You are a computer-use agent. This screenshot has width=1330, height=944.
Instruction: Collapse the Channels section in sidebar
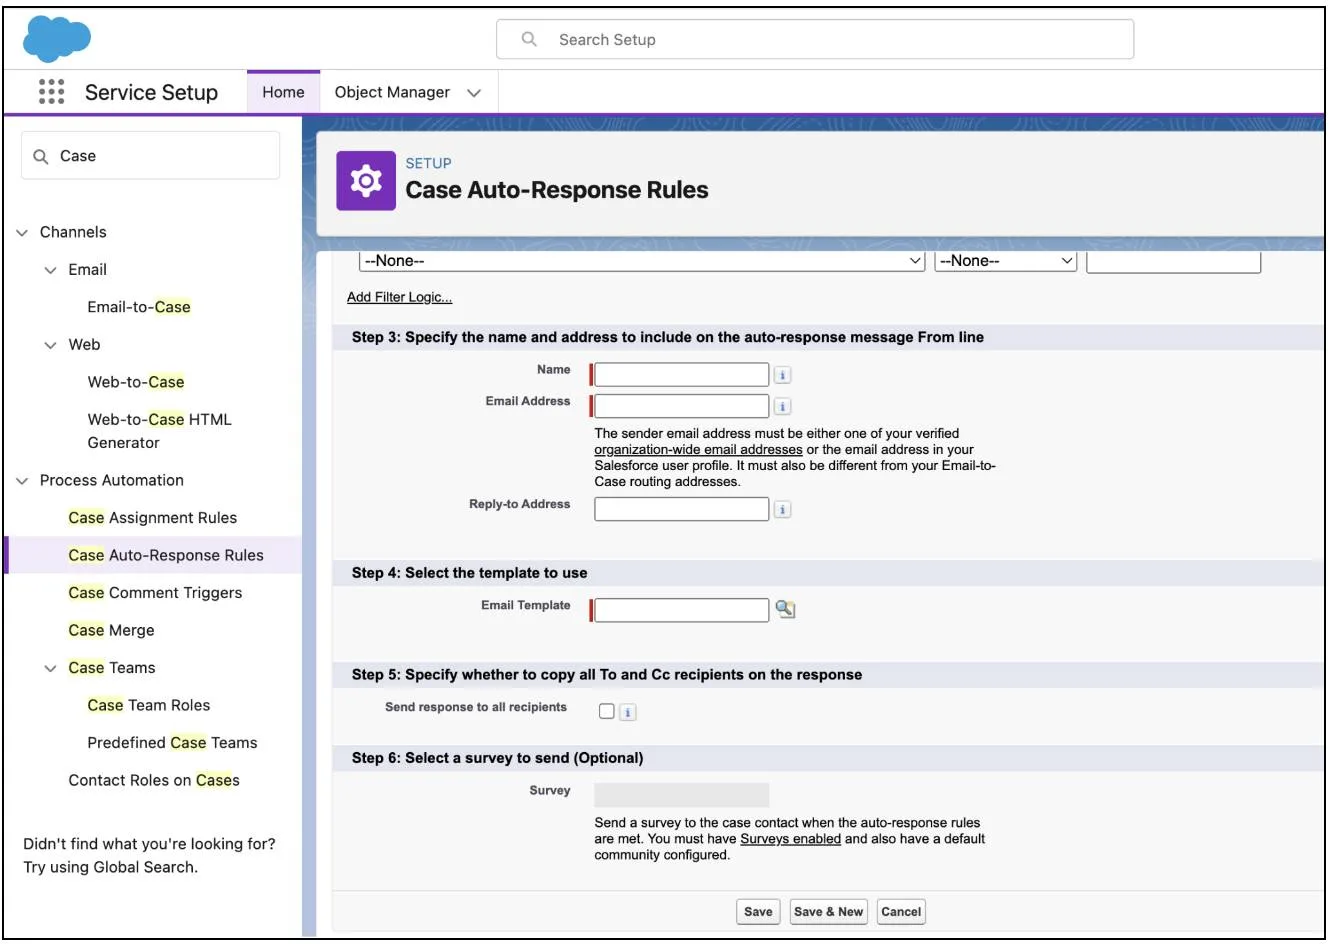tap(22, 233)
